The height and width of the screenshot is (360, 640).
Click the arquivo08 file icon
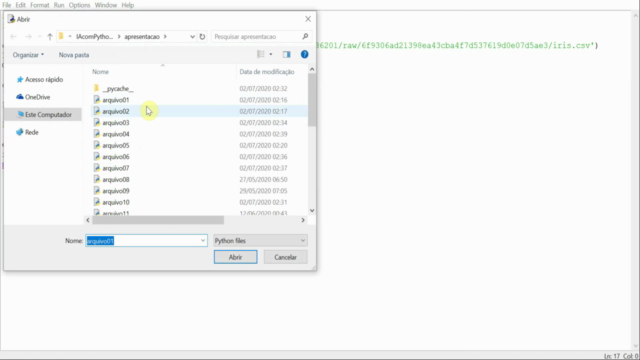[97, 179]
